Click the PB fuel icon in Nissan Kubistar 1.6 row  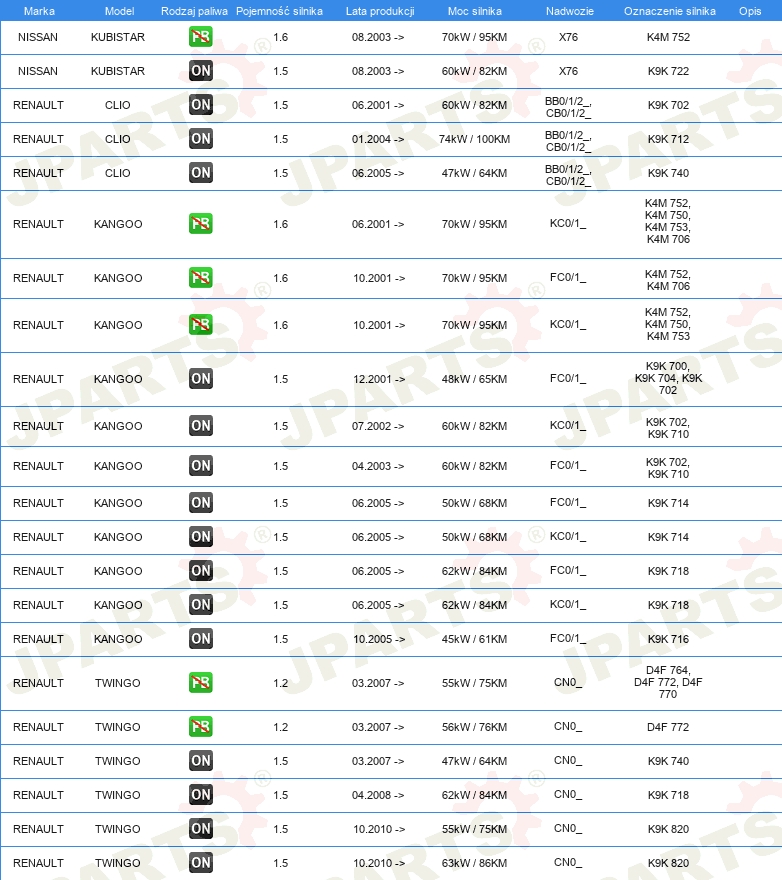point(200,37)
